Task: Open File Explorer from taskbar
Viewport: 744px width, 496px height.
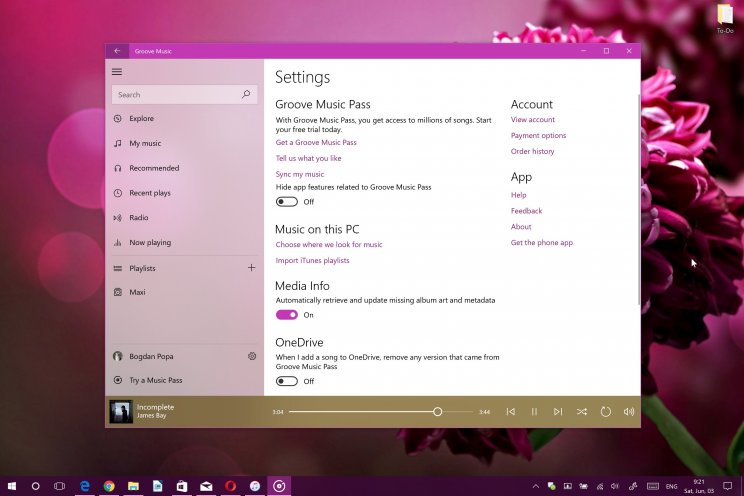Action: tap(133, 486)
